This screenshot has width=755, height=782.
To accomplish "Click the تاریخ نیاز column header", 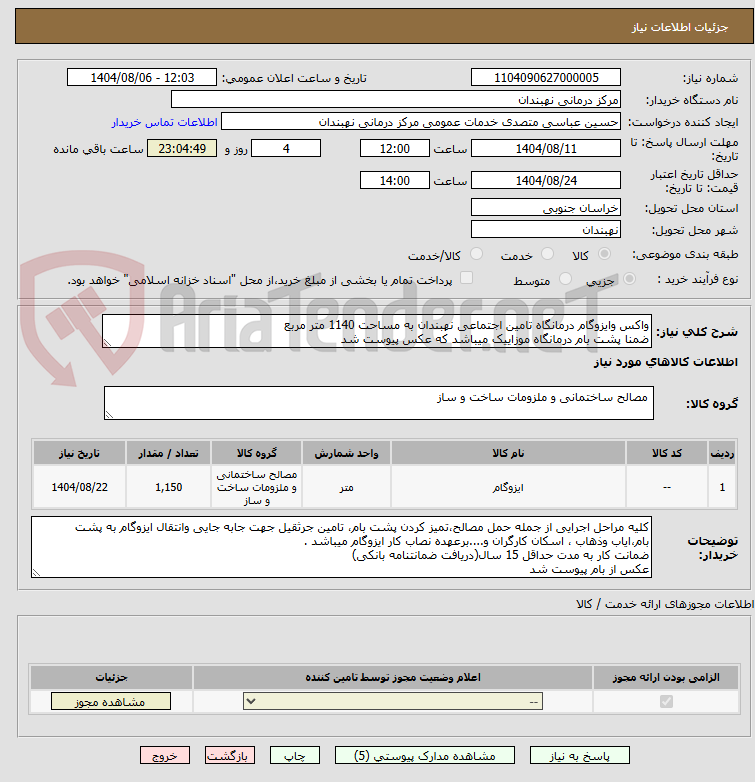I will pos(79,453).
